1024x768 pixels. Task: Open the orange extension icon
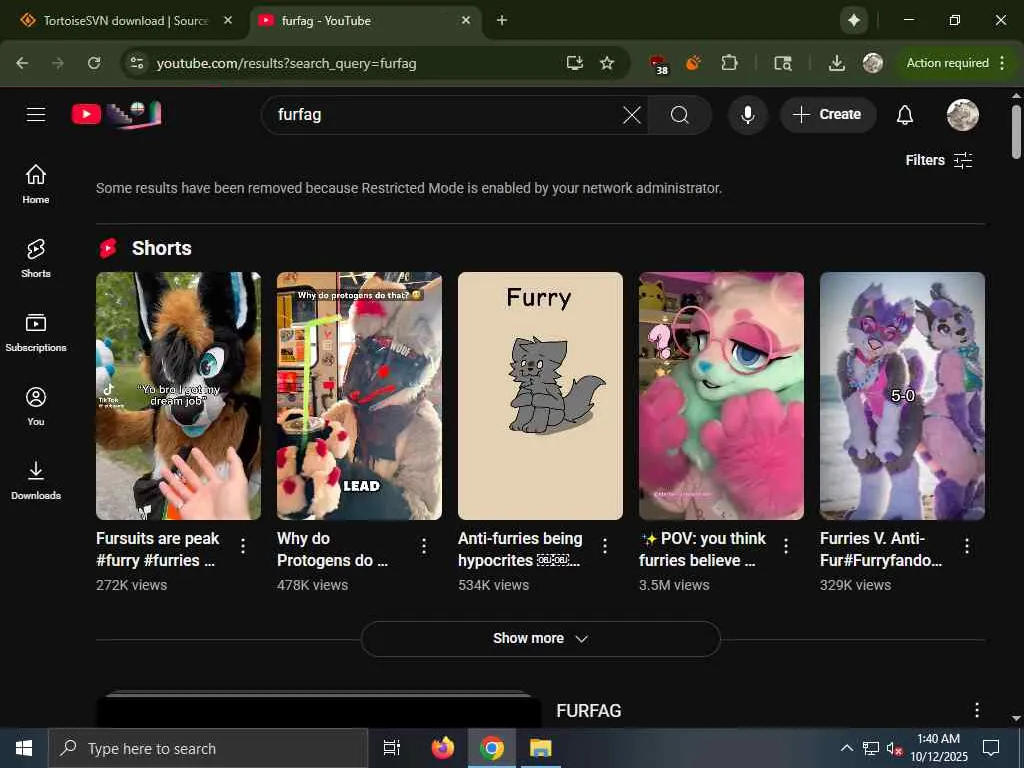coord(694,63)
